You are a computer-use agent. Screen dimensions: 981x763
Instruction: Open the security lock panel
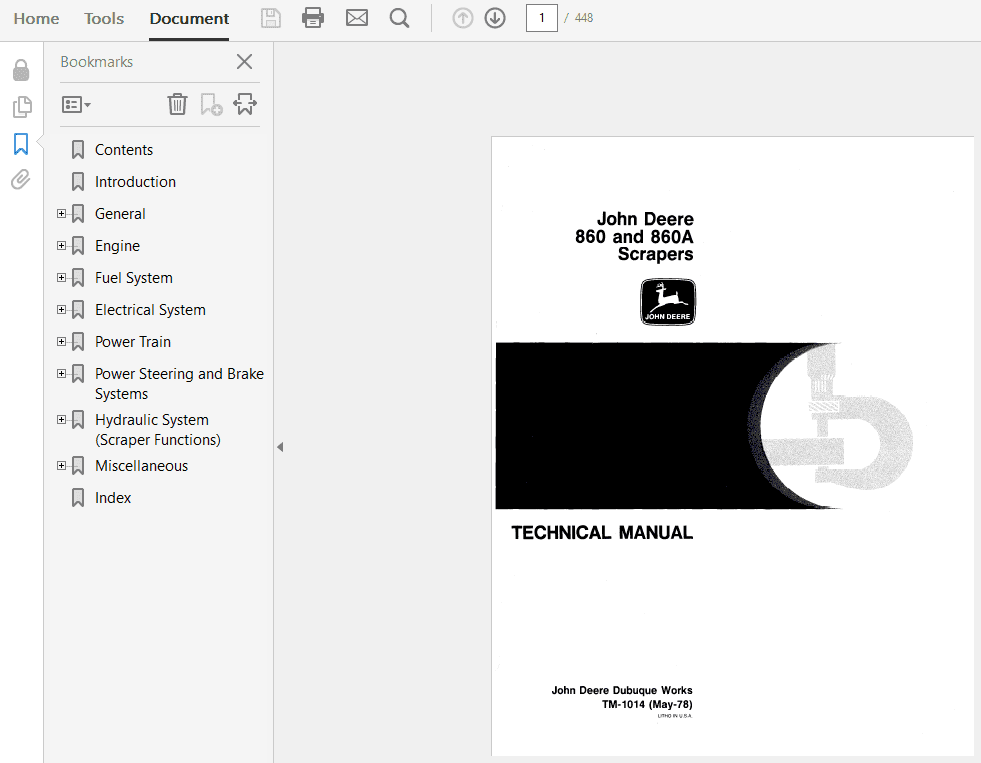click(x=21, y=70)
